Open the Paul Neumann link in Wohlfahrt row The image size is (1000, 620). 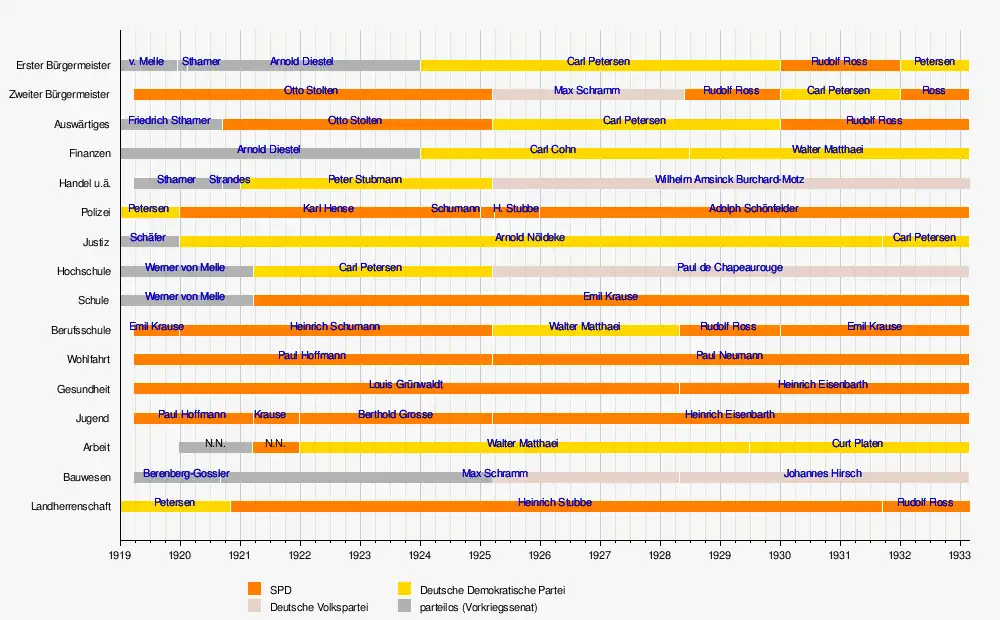click(730, 356)
